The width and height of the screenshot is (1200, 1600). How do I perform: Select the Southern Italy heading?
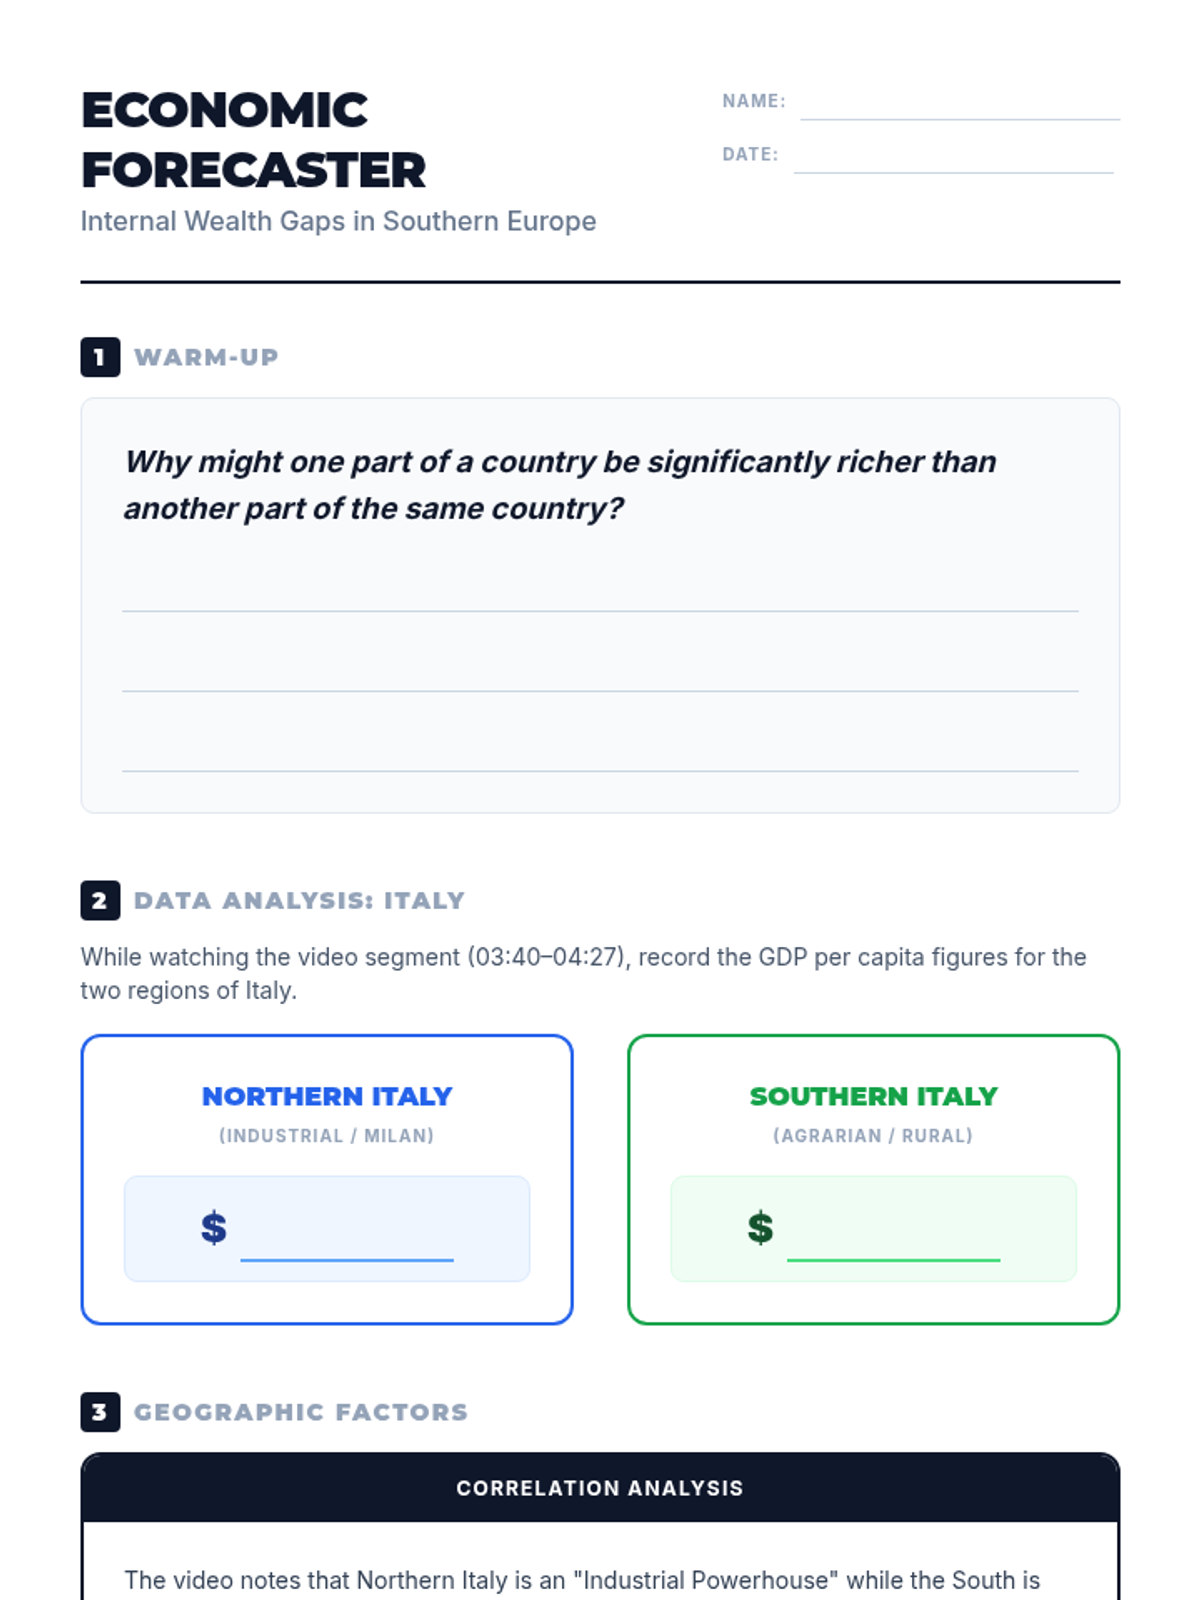(874, 1096)
